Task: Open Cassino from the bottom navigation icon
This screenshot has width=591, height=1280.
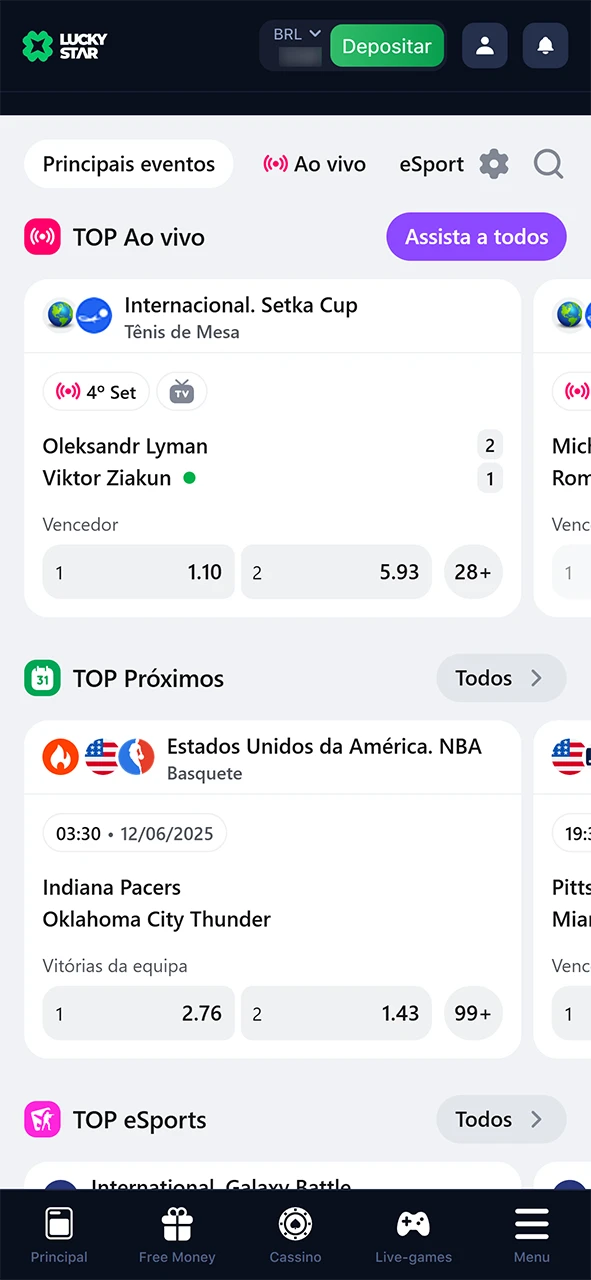Action: [x=295, y=1223]
